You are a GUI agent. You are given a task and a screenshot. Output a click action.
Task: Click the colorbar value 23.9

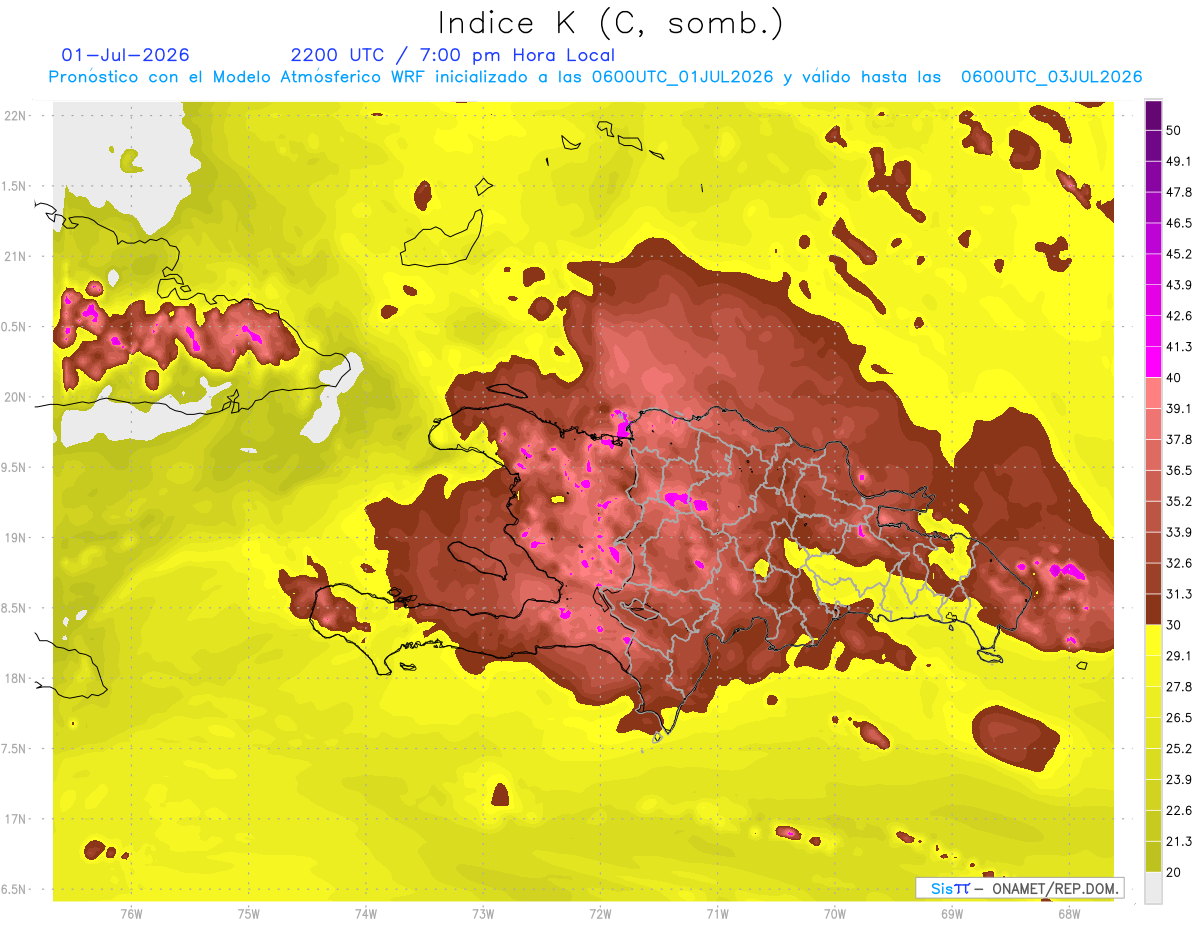(x=1178, y=780)
